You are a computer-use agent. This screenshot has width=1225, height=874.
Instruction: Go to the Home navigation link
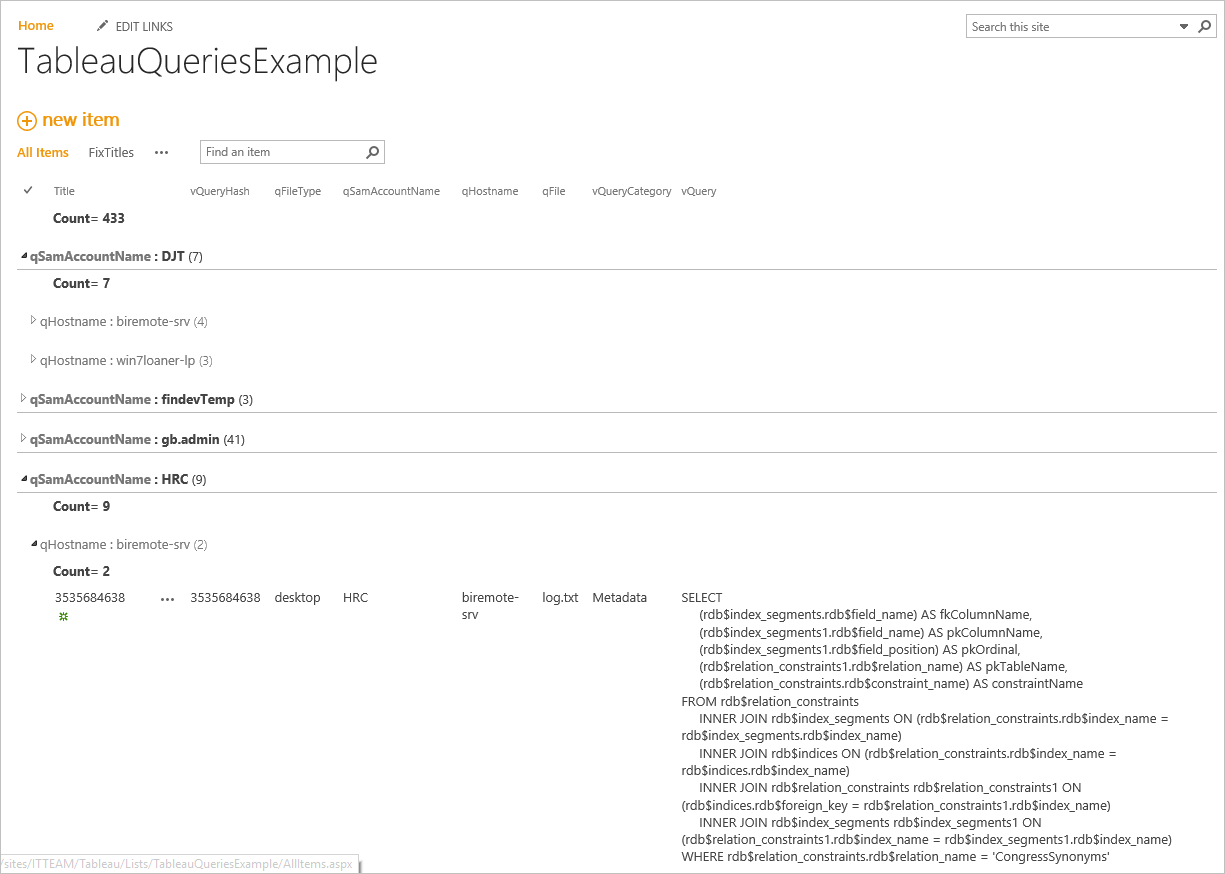coord(36,26)
